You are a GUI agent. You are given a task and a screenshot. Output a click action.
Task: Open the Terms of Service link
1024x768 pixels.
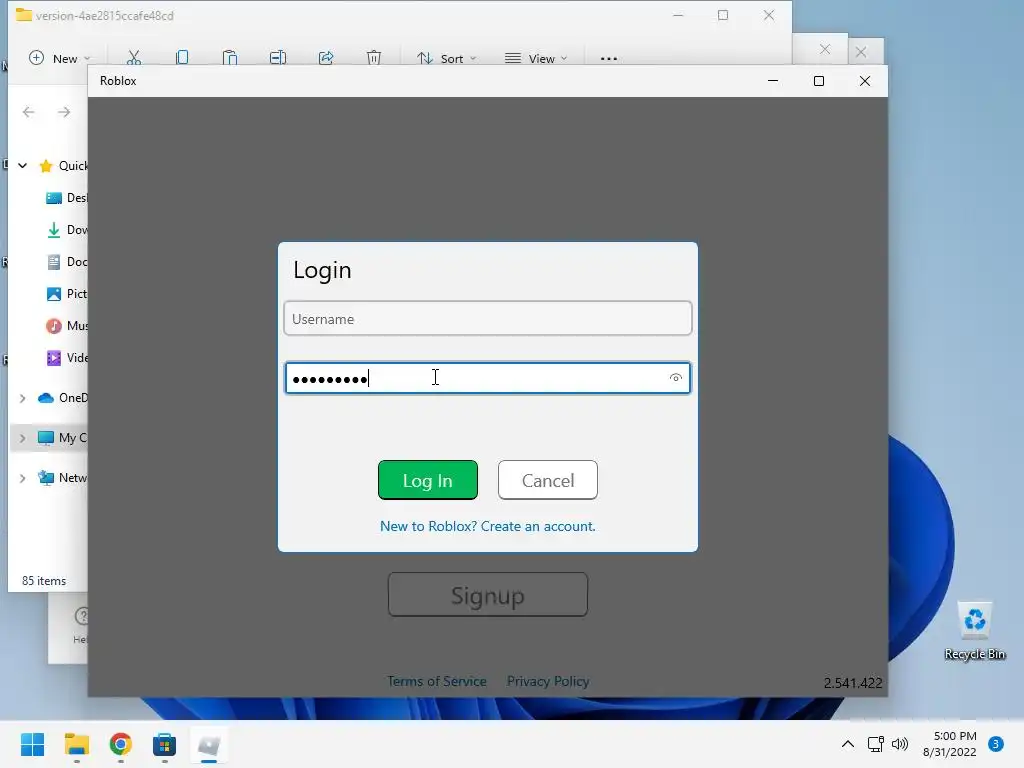click(x=437, y=681)
